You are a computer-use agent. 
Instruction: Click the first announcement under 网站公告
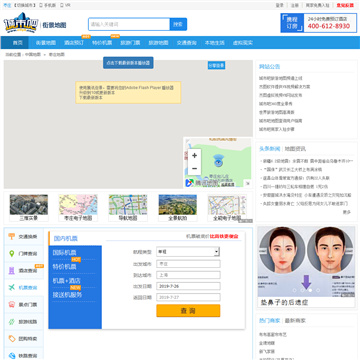(x=281, y=78)
